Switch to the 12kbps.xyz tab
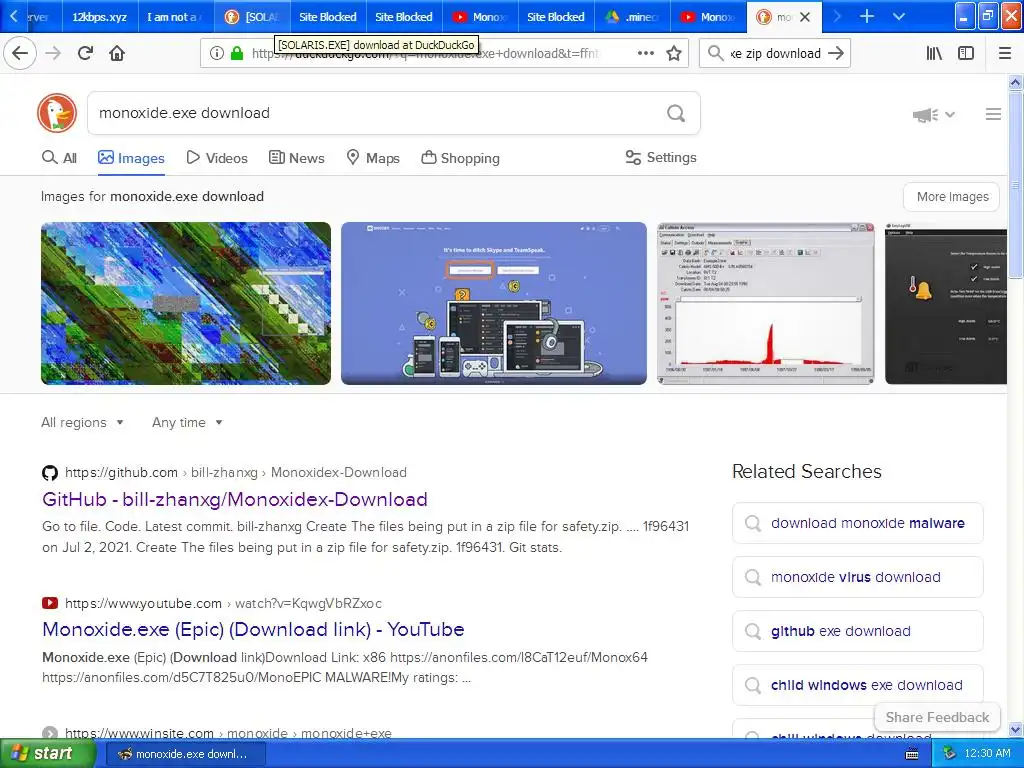 click(x=99, y=17)
